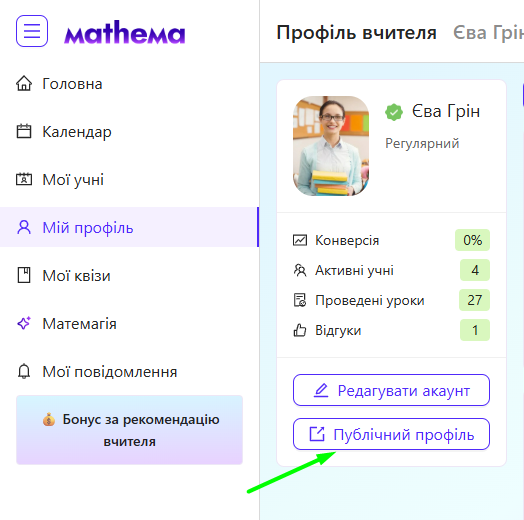Open the Матемагія section
This screenshot has height=520, width=524.
(x=129, y=323)
